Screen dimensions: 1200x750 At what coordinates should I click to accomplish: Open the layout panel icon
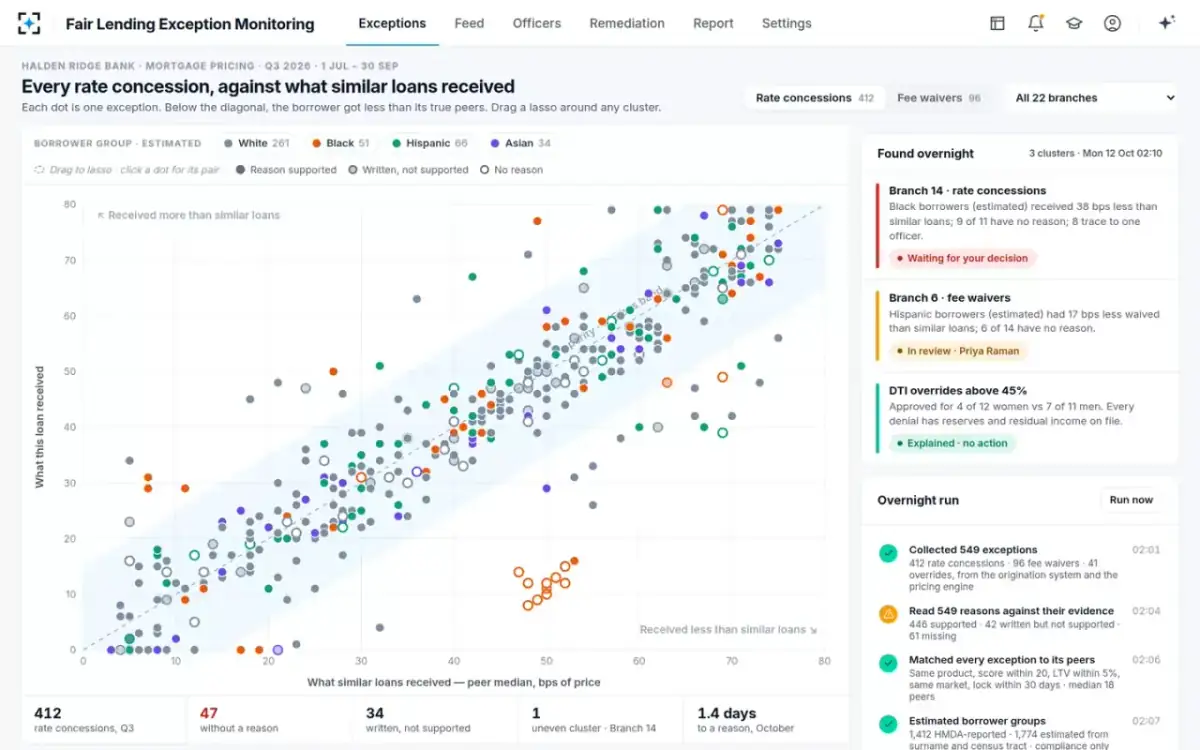point(997,23)
